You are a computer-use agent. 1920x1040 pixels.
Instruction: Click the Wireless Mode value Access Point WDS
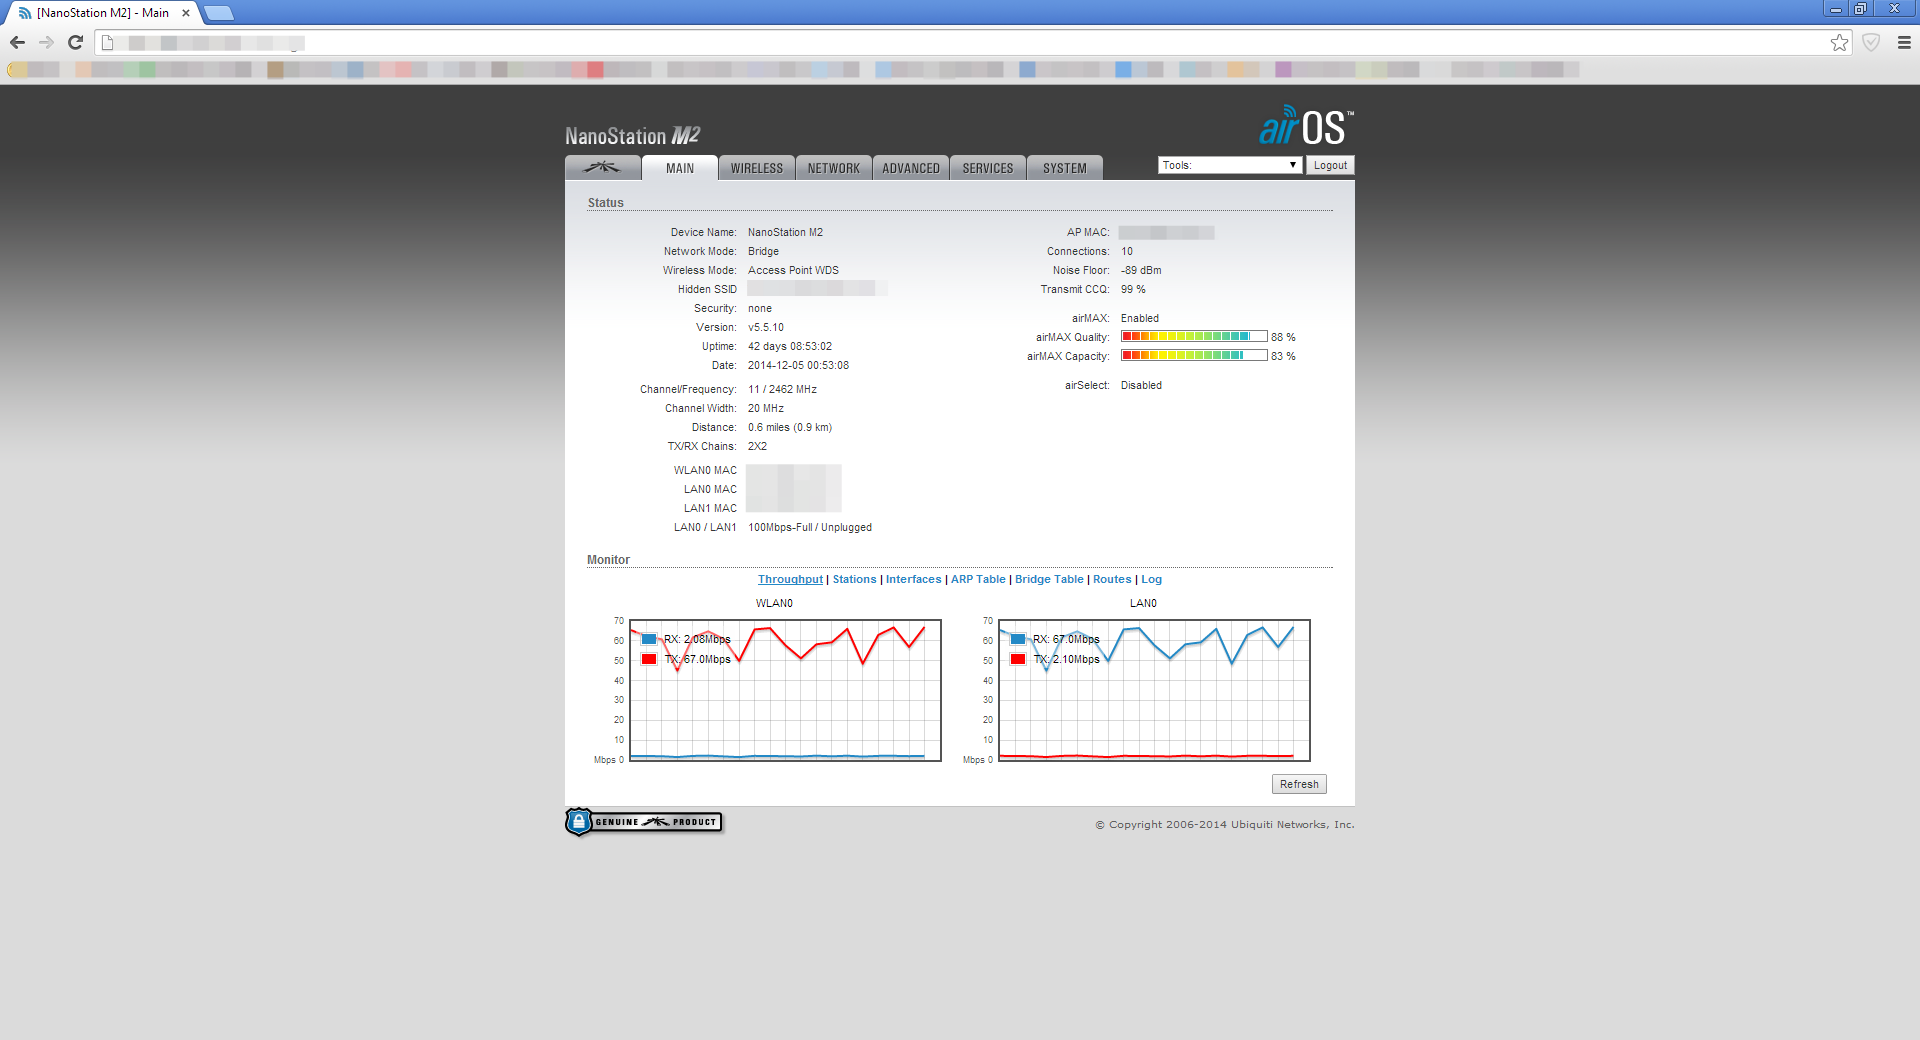(x=793, y=270)
